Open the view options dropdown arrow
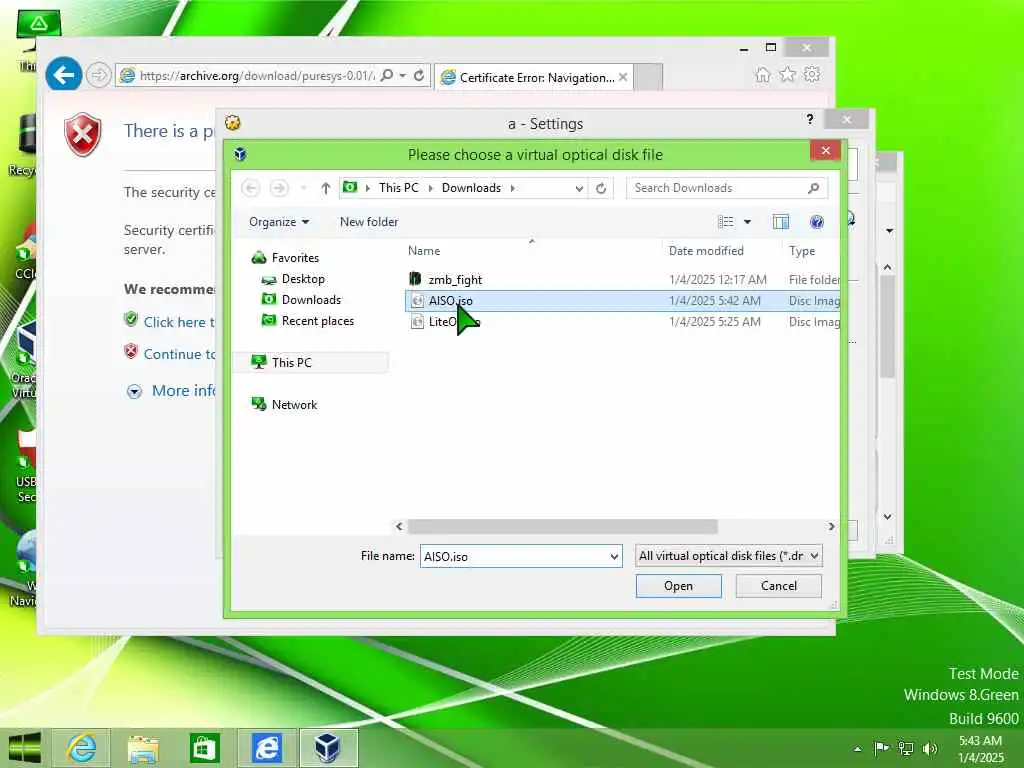This screenshot has height=768, width=1024. 748,222
